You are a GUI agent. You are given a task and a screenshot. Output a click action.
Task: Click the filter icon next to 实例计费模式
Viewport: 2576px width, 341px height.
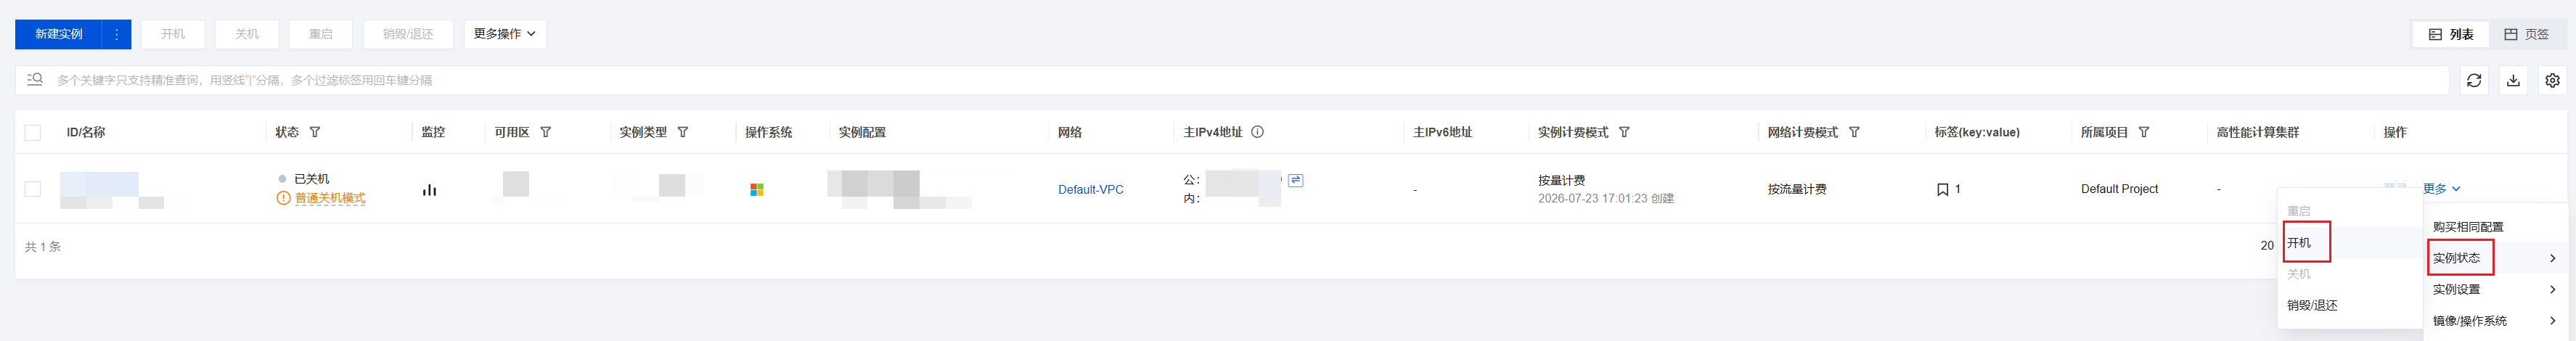(1624, 132)
